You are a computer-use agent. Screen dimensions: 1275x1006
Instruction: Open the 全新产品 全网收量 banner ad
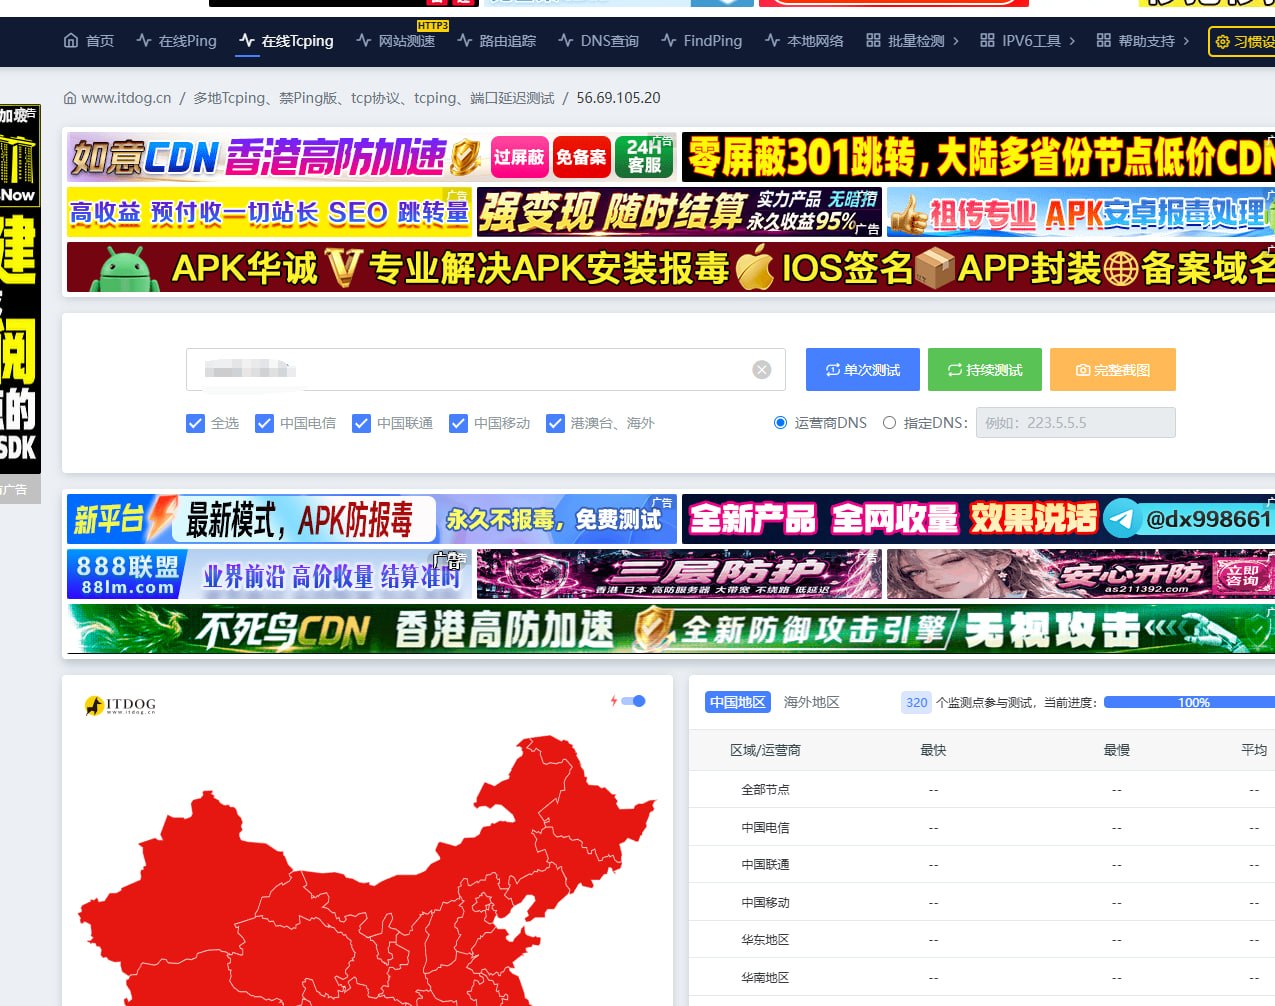pos(978,519)
